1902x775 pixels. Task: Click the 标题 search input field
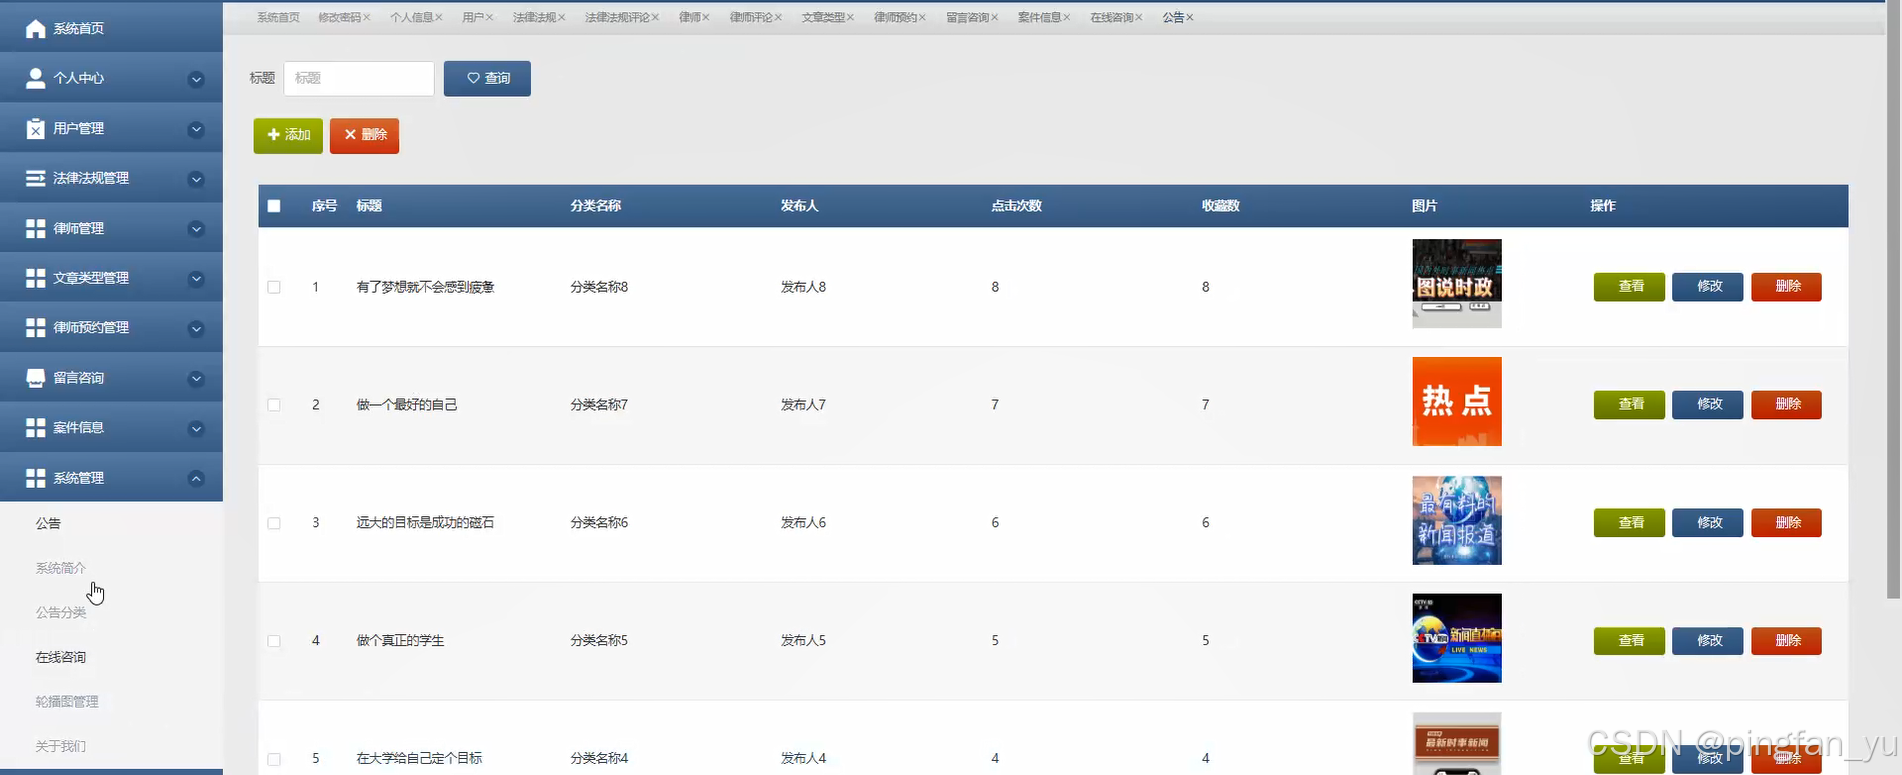click(359, 79)
